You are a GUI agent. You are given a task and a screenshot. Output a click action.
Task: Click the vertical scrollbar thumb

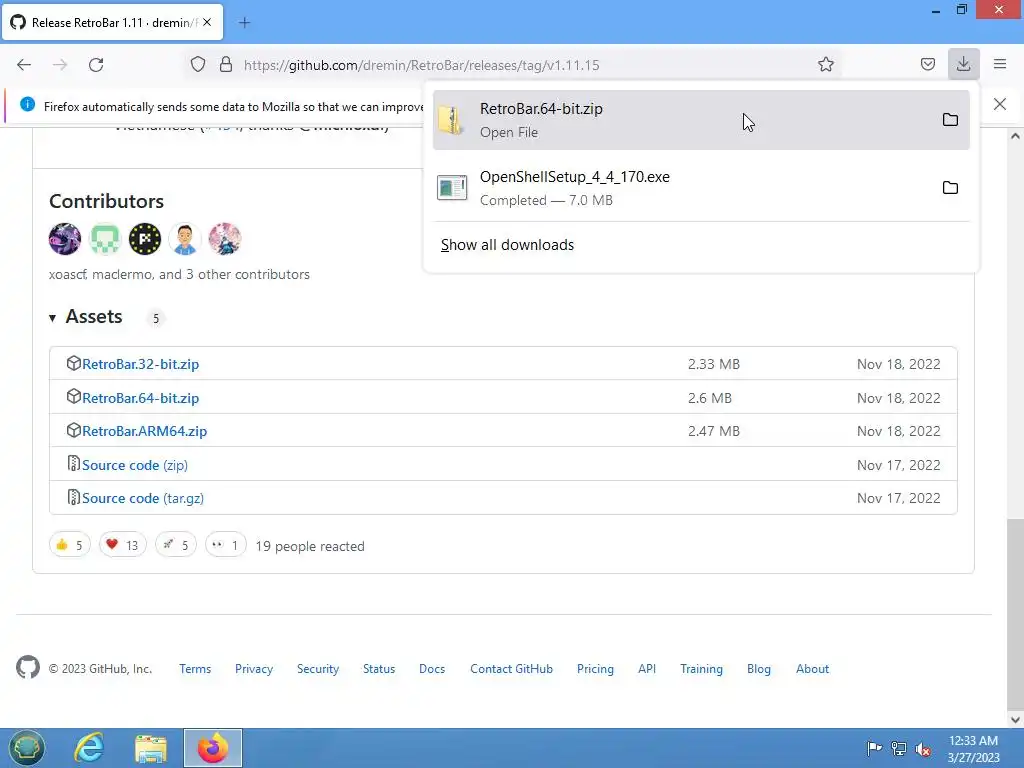[1015, 615]
